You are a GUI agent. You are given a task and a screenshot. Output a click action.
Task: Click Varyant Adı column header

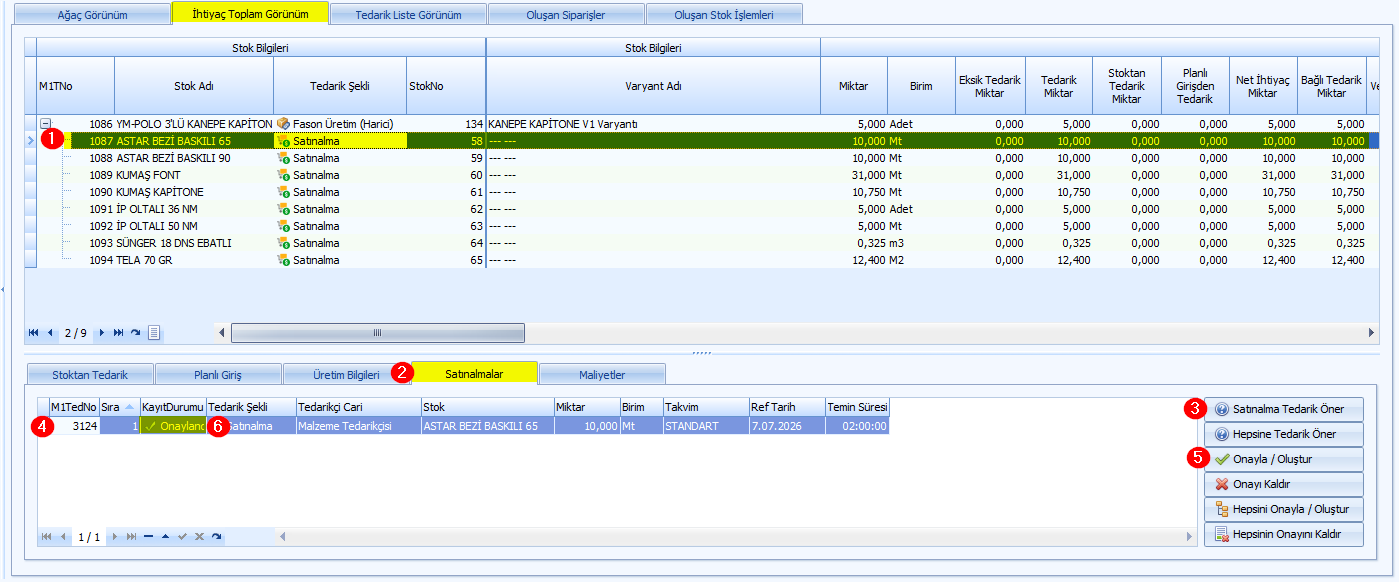(653, 86)
